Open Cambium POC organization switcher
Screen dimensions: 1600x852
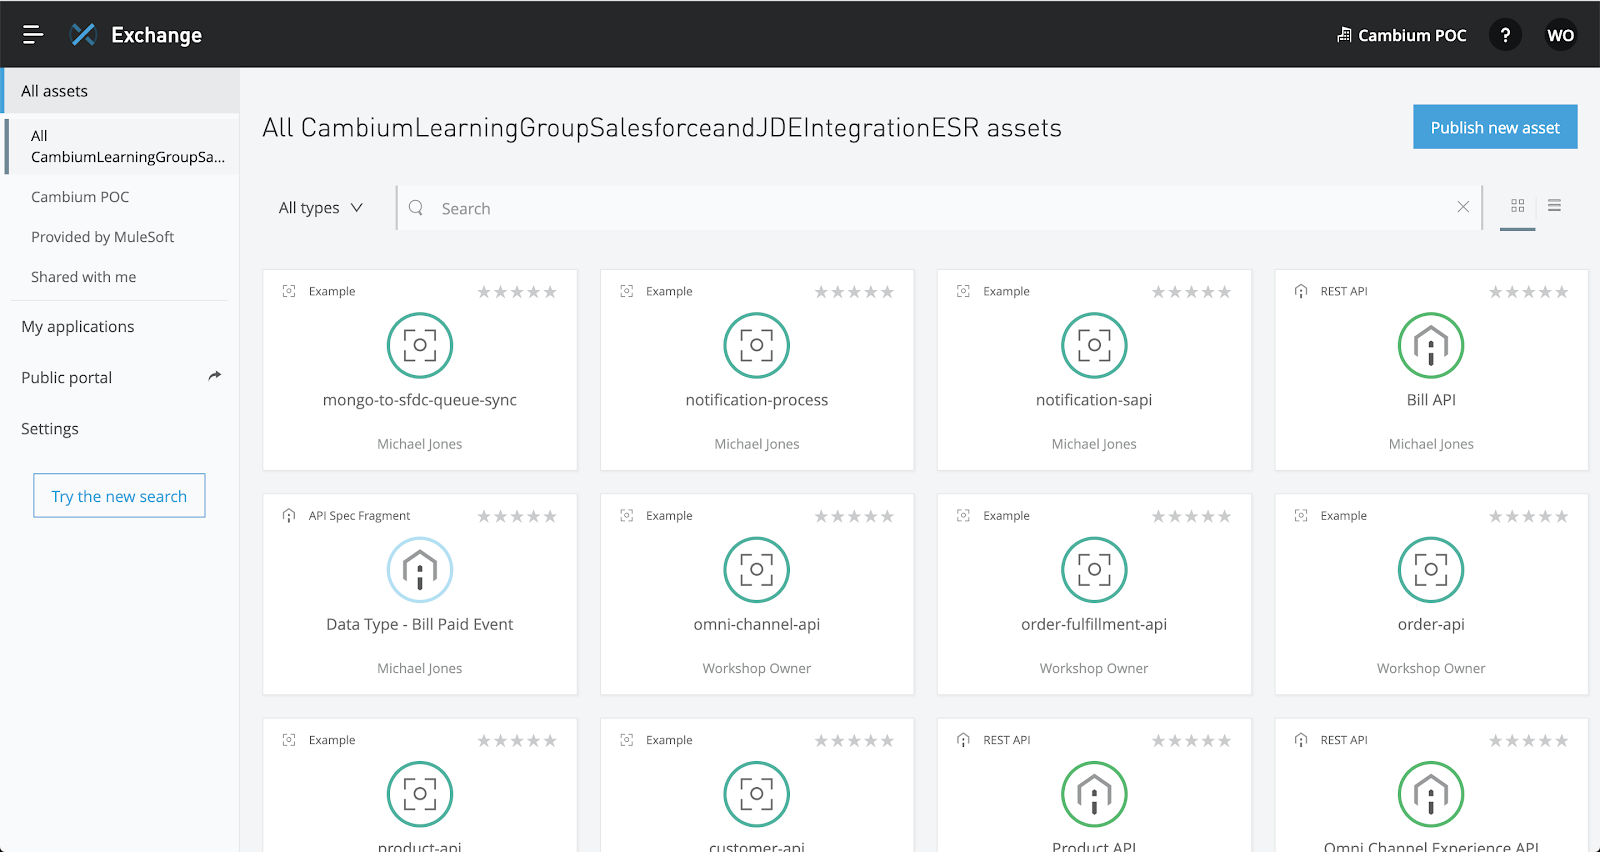[x=1402, y=35]
